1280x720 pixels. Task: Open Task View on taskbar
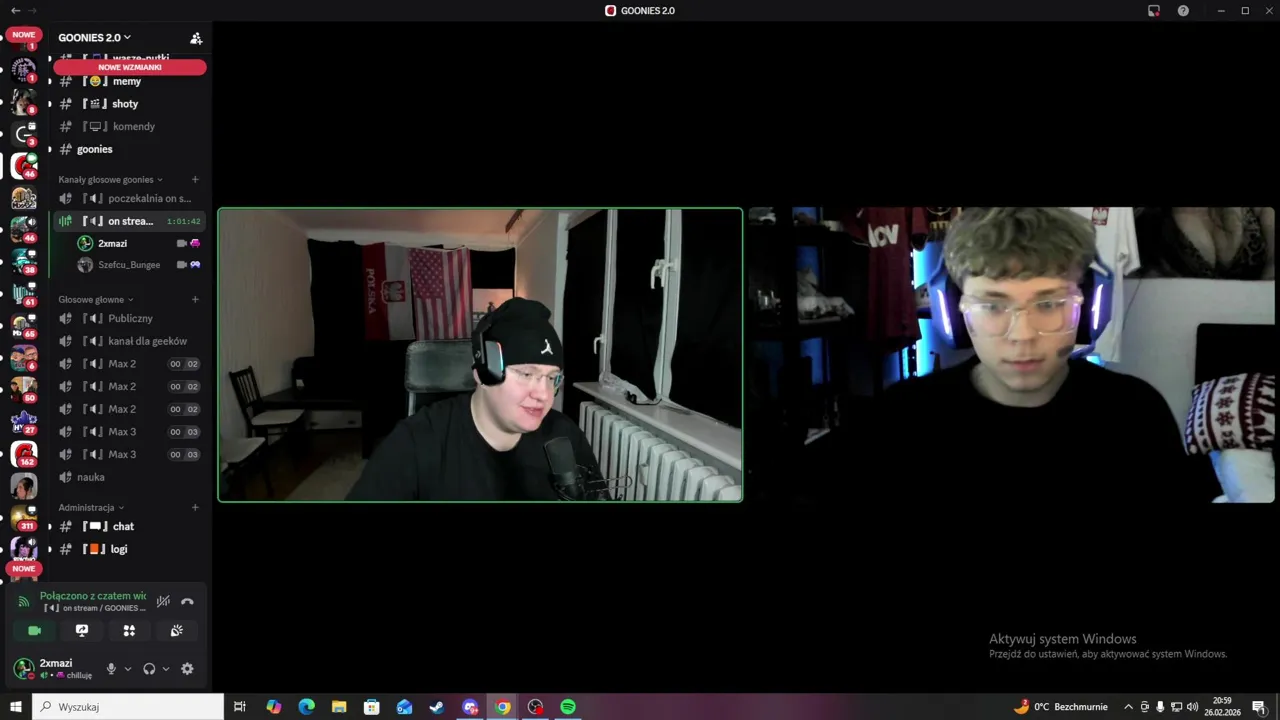point(240,707)
